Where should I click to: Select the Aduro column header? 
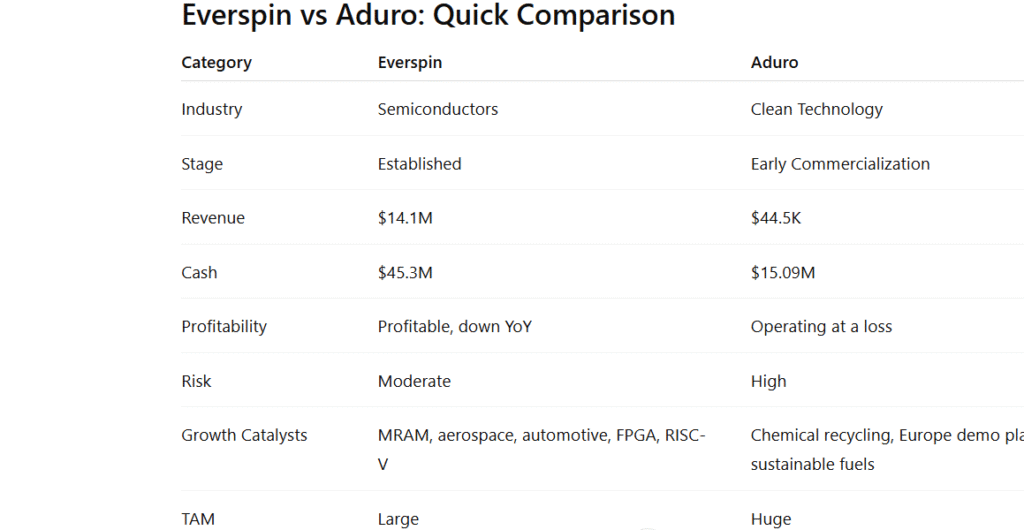pyautogui.click(x=774, y=62)
